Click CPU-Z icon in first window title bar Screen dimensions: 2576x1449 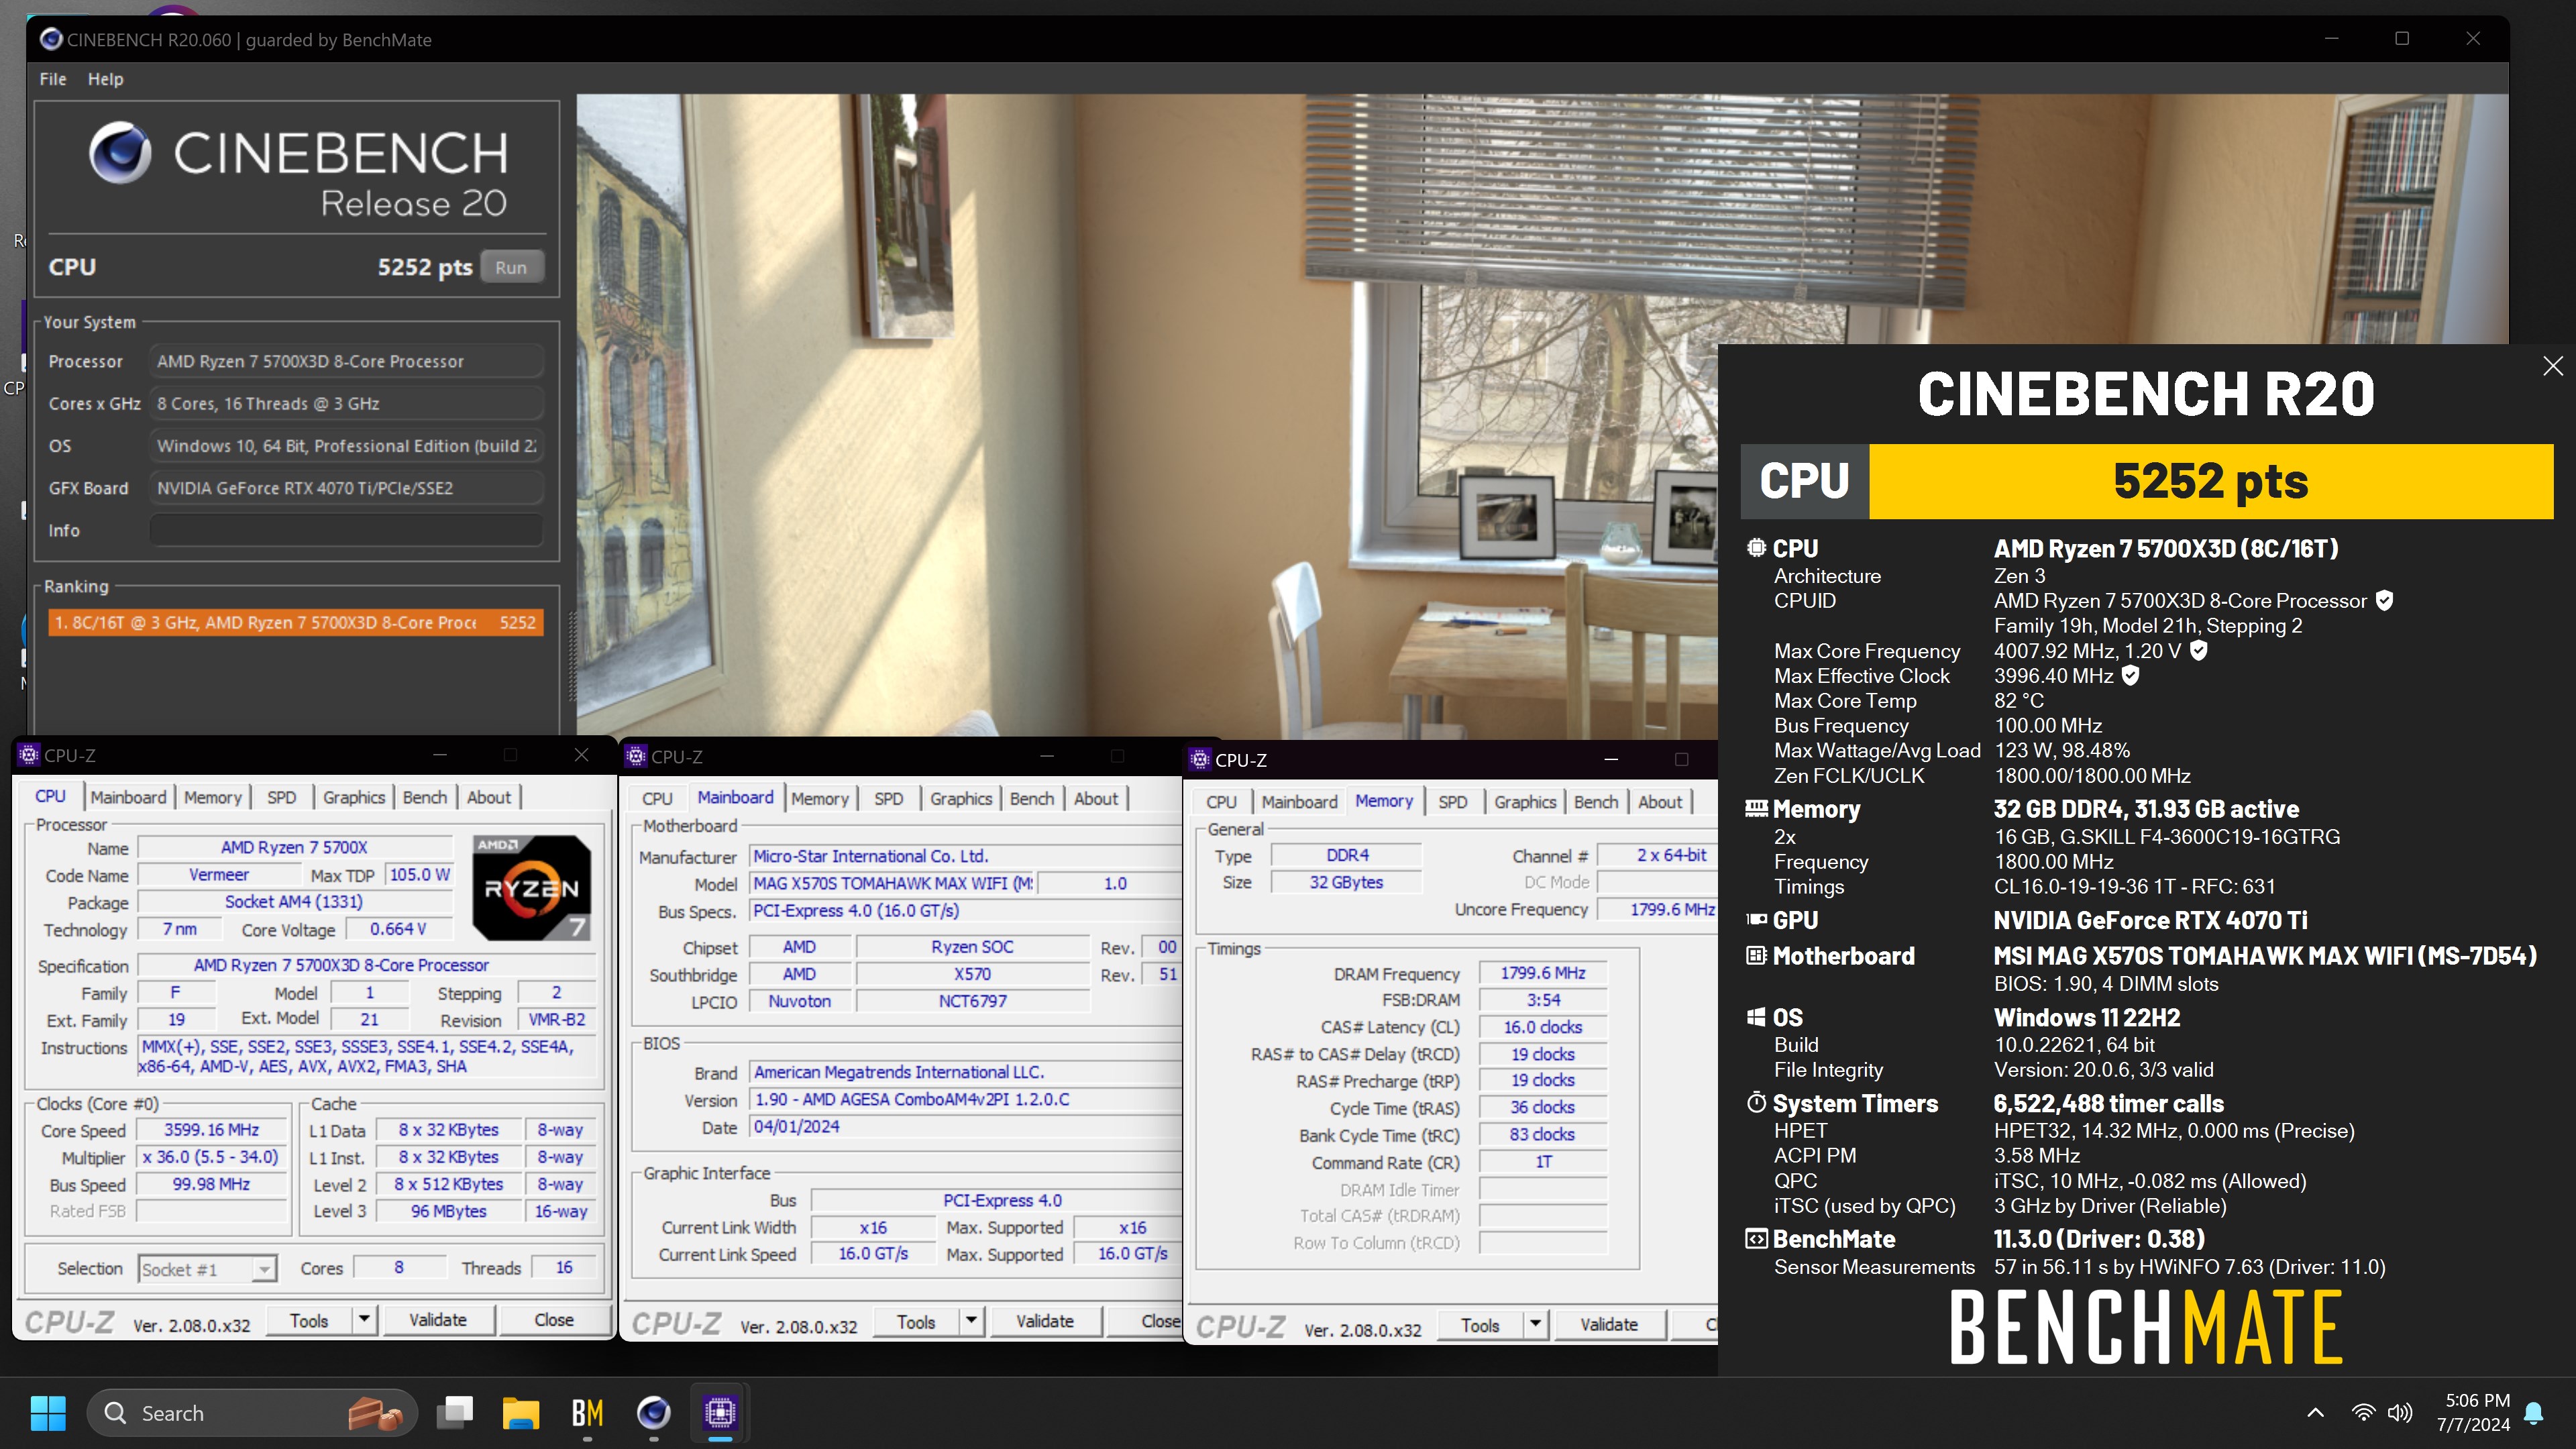28,755
